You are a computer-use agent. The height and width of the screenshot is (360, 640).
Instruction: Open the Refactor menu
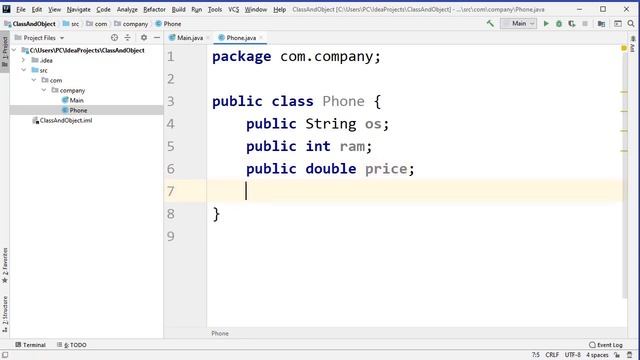[154, 9]
